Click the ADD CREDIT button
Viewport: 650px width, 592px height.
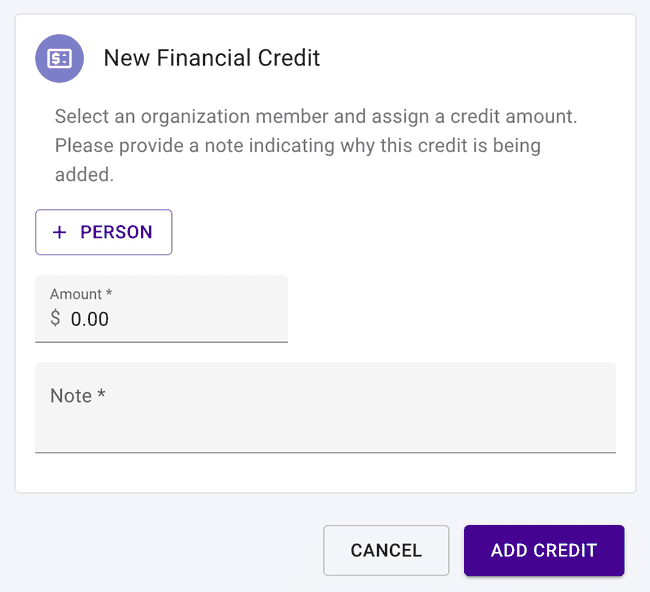[543, 550]
